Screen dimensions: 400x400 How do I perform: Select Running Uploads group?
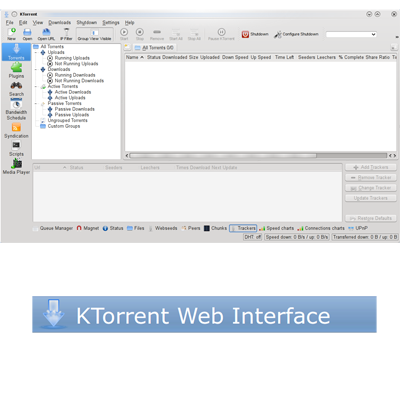68,58
